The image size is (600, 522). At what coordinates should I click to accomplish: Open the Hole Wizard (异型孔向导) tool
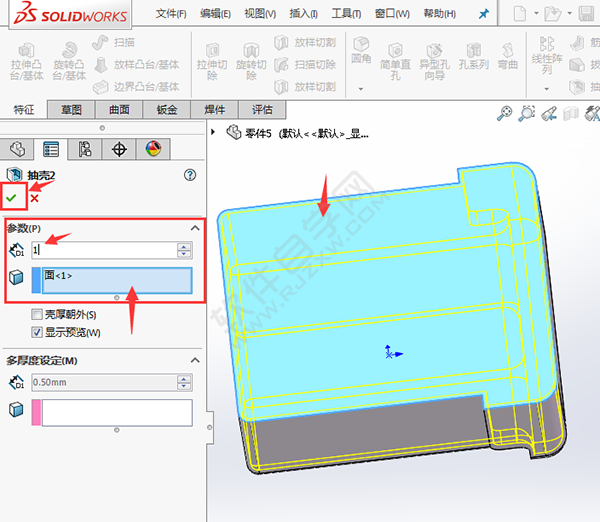tap(434, 61)
